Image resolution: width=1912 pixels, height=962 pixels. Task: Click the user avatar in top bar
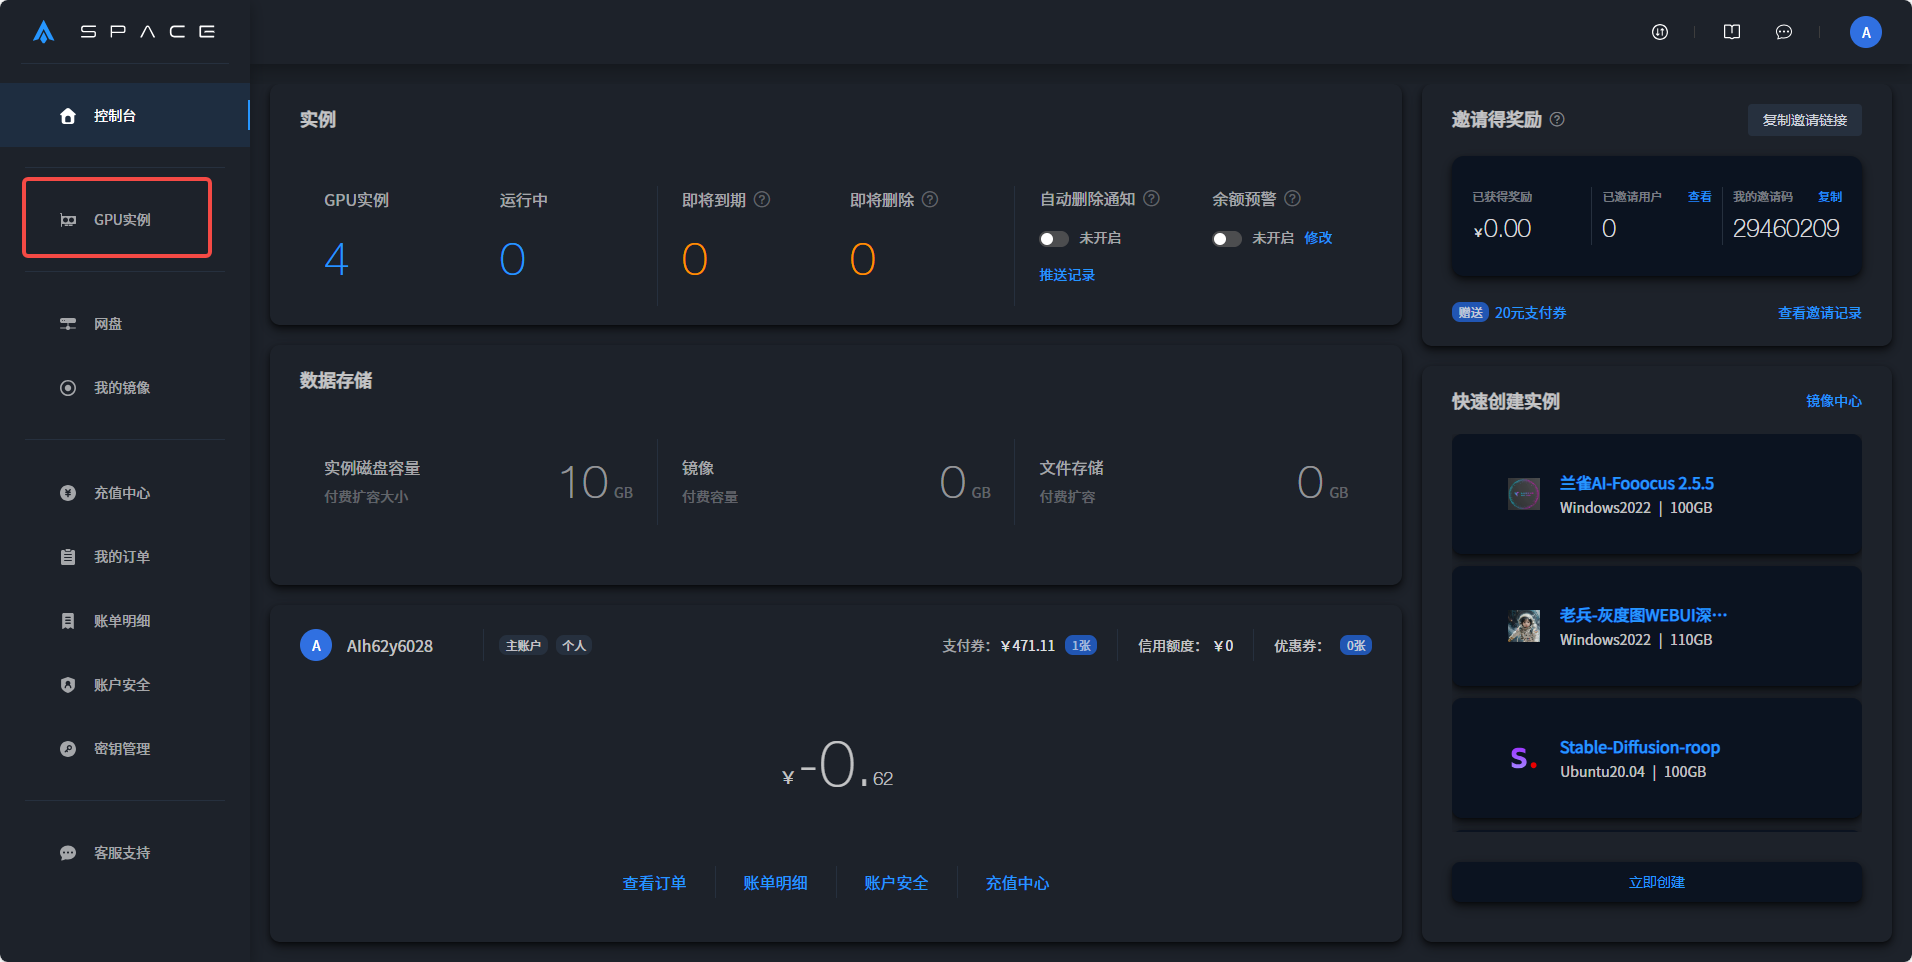tap(1865, 32)
